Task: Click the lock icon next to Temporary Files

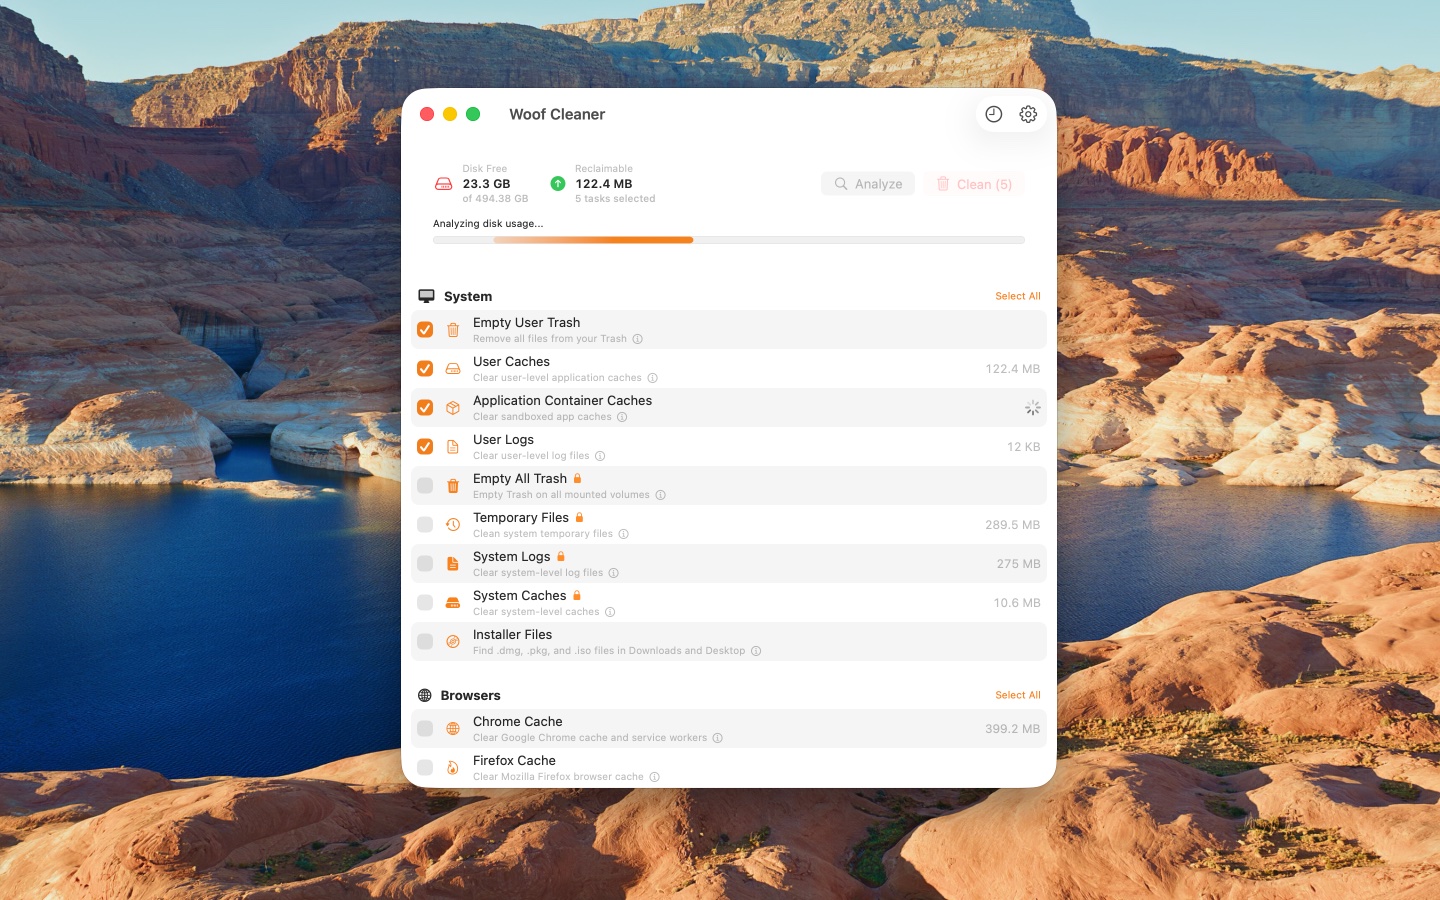Action: tap(579, 517)
